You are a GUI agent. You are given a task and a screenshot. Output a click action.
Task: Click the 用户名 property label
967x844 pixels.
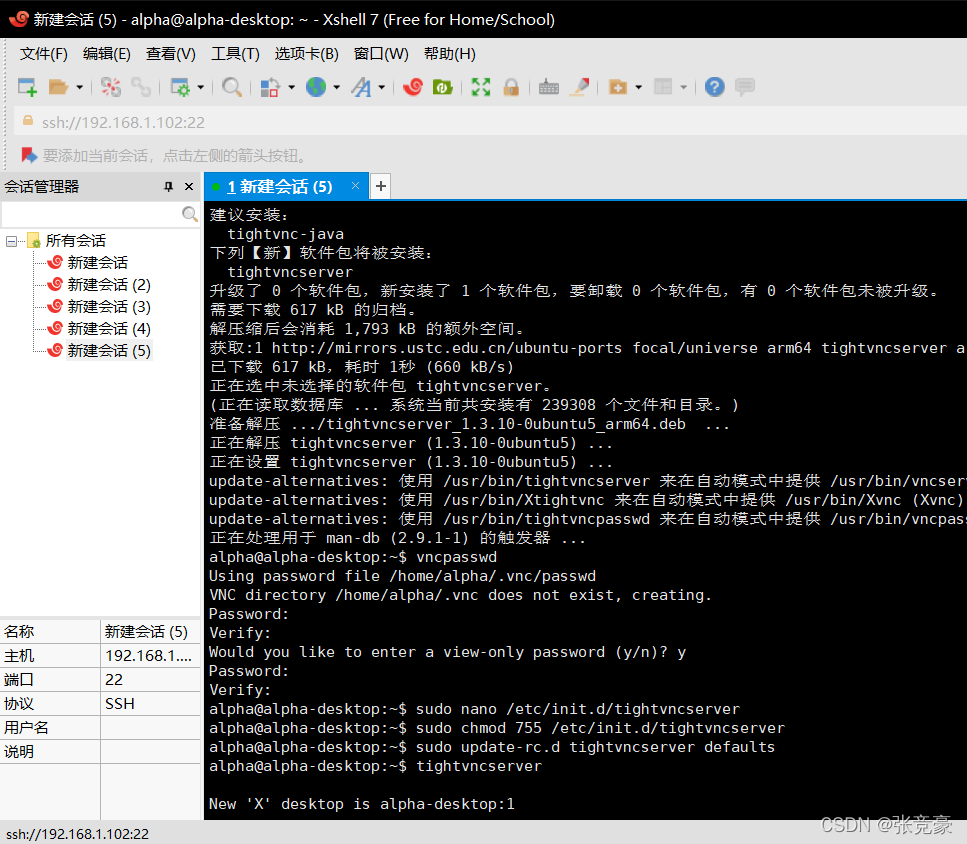click(26, 727)
